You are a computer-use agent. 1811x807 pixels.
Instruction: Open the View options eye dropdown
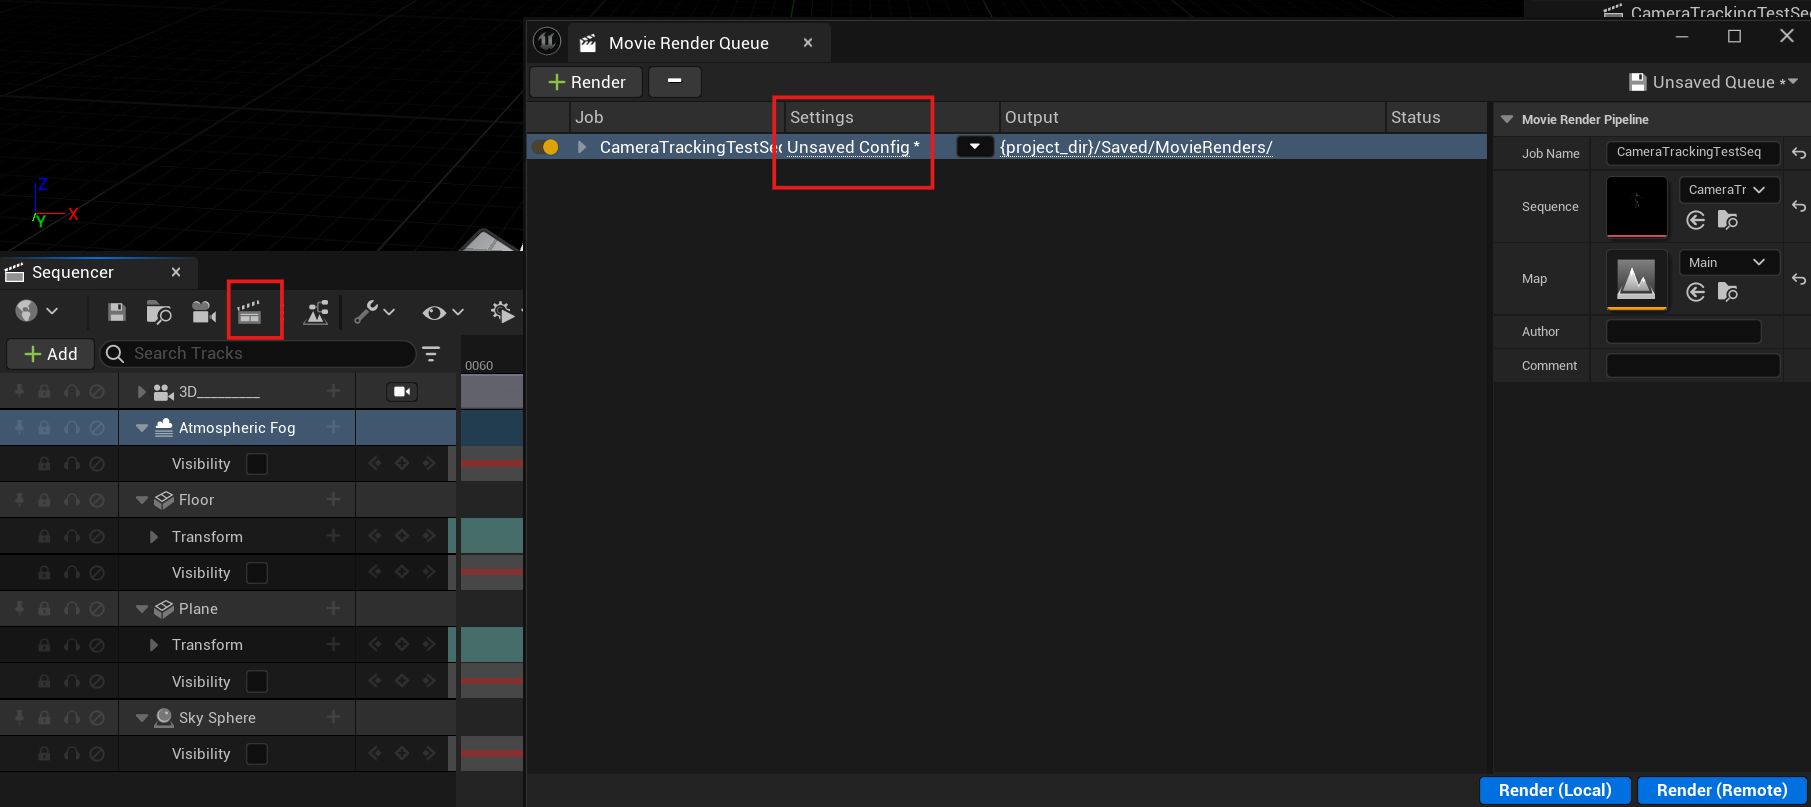point(443,312)
